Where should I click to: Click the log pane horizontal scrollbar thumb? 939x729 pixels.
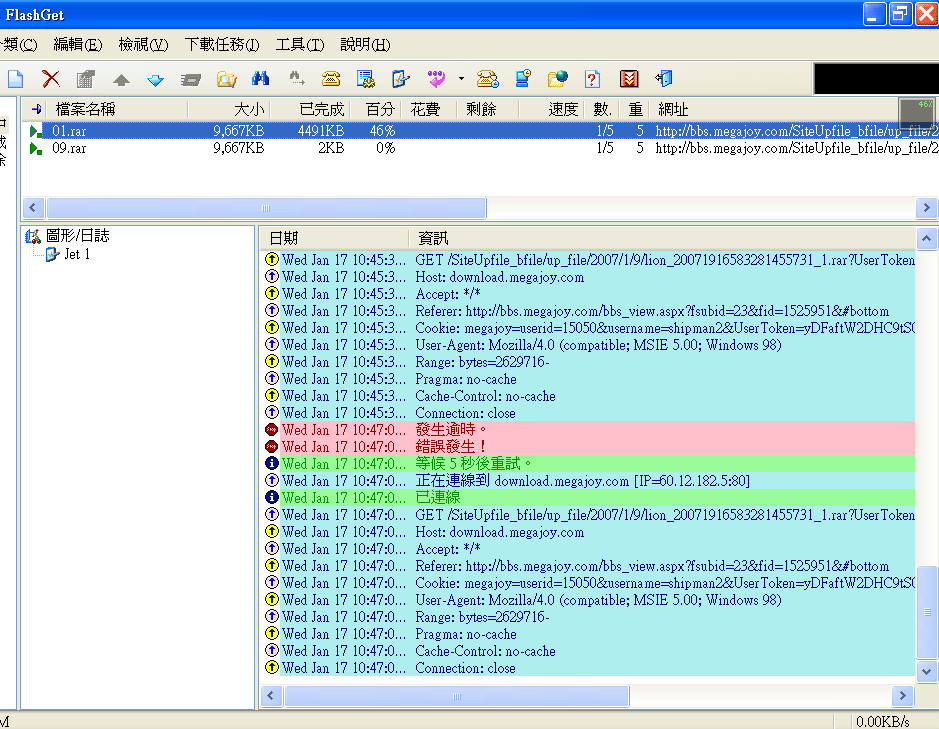click(457, 696)
